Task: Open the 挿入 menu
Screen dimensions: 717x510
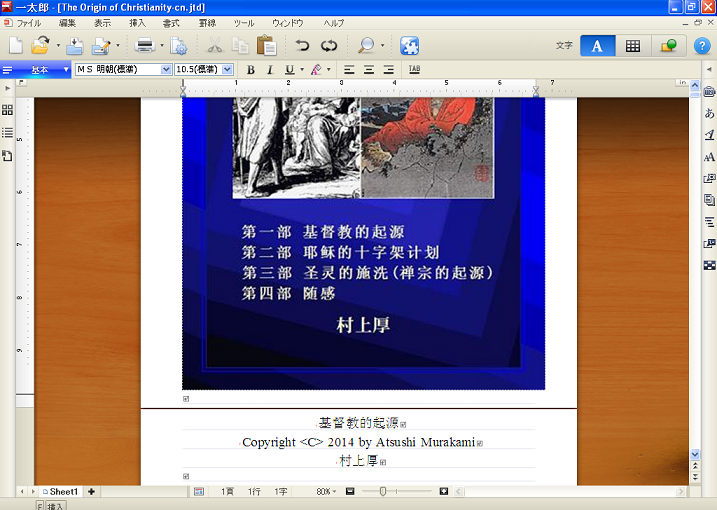Action: pyautogui.click(x=137, y=22)
